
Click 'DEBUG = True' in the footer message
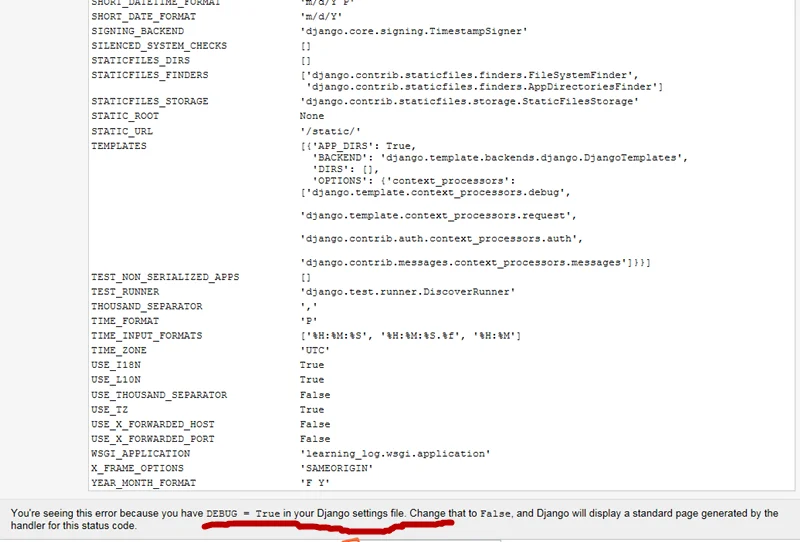click(243, 513)
